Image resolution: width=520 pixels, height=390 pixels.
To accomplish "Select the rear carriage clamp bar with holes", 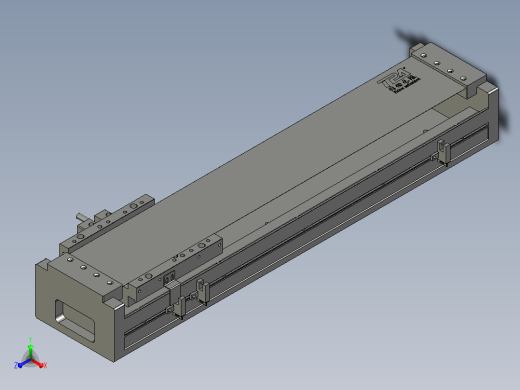I will [107, 223].
